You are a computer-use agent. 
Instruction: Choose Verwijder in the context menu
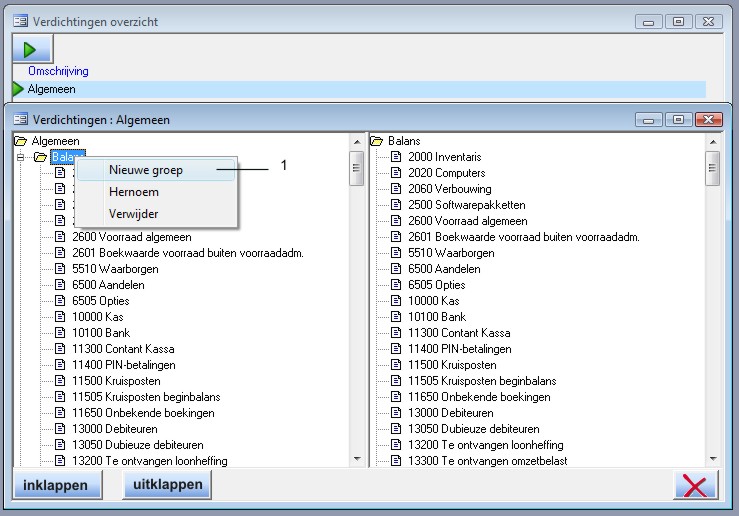click(134, 213)
